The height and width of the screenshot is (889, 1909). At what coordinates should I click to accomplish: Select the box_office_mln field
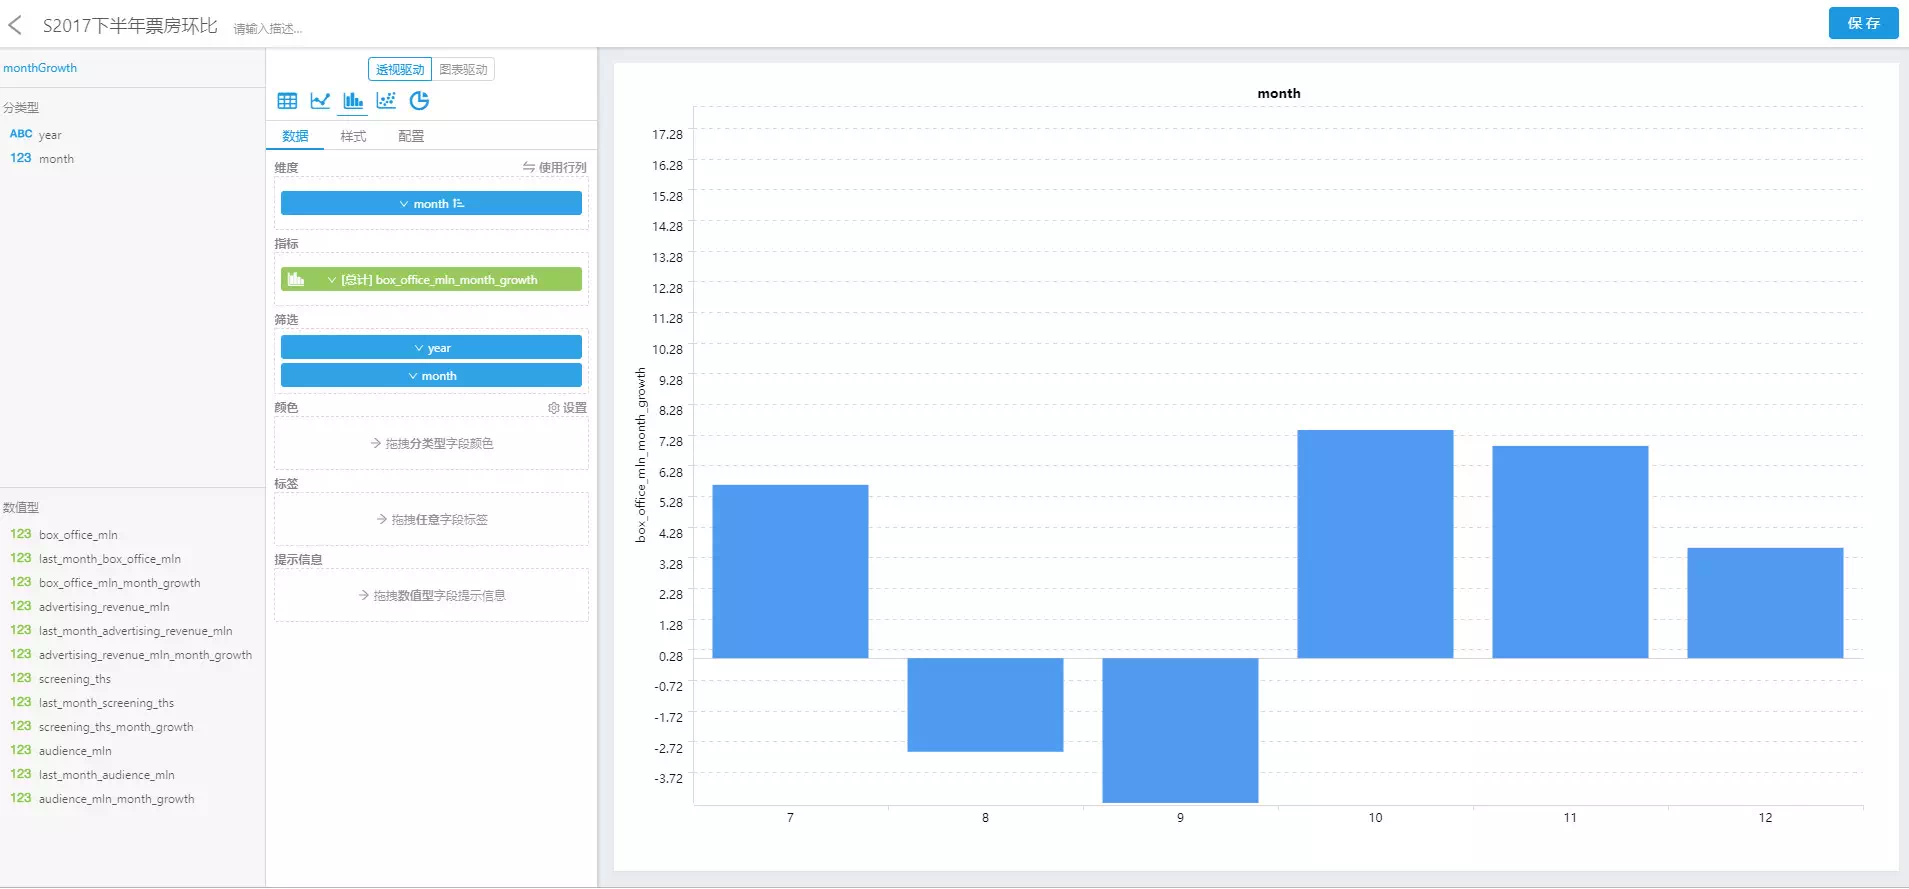[x=78, y=535]
